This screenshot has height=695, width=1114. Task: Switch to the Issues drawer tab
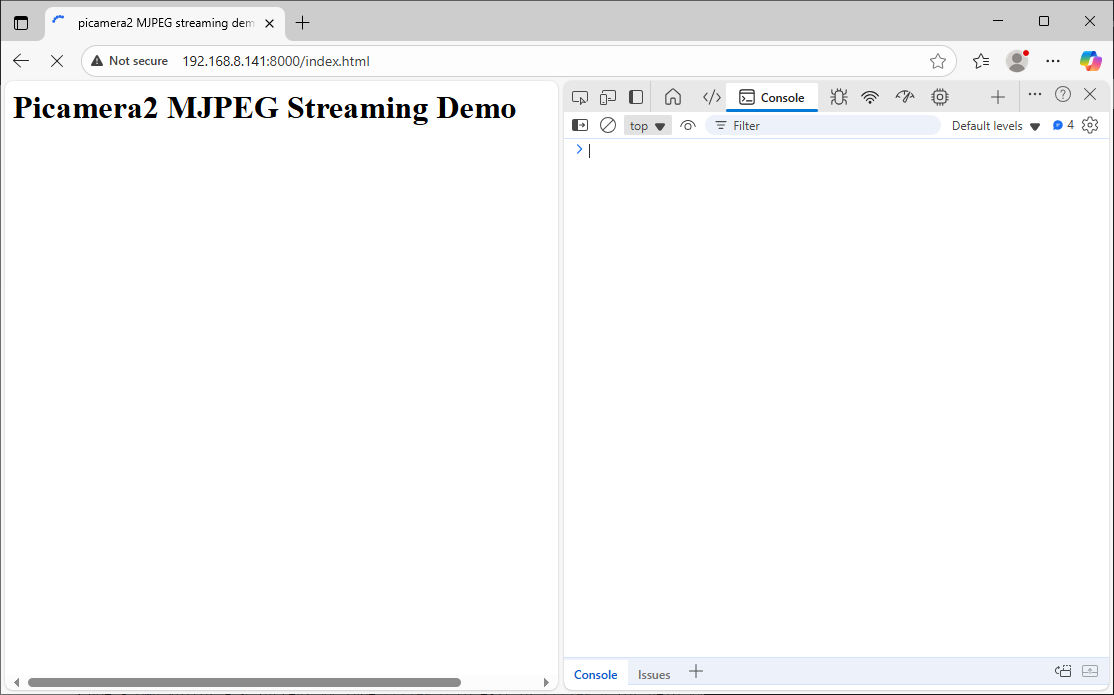pos(654,674)
